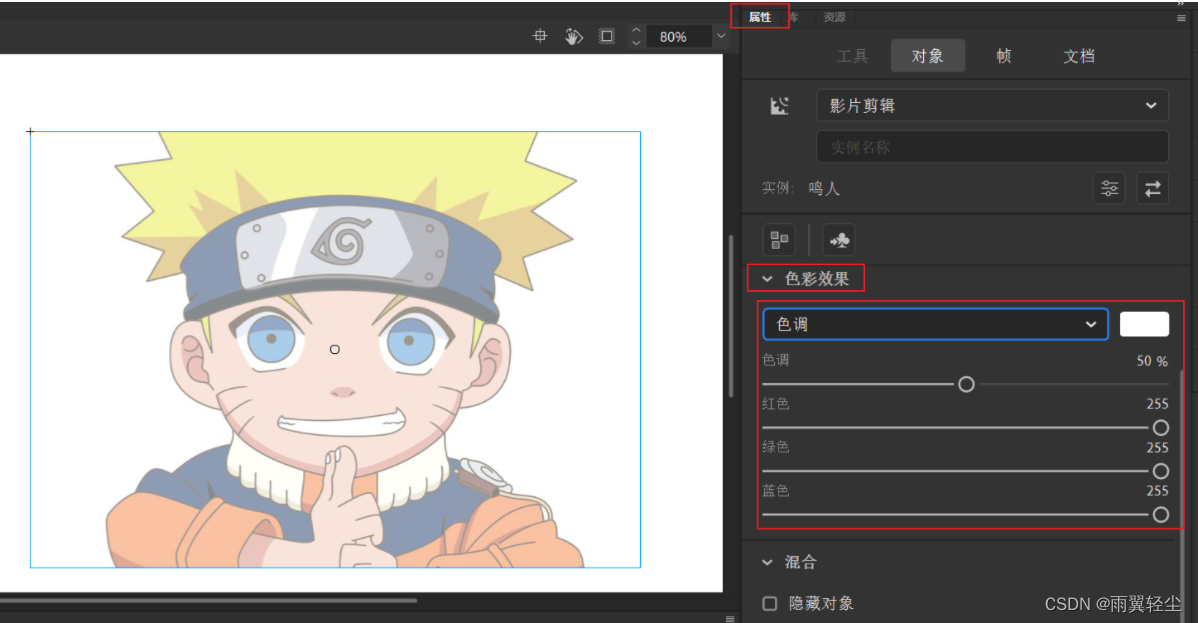Click the zoom stepper arrows
This screenshot has height=623, width=1198.
(636, 36)
